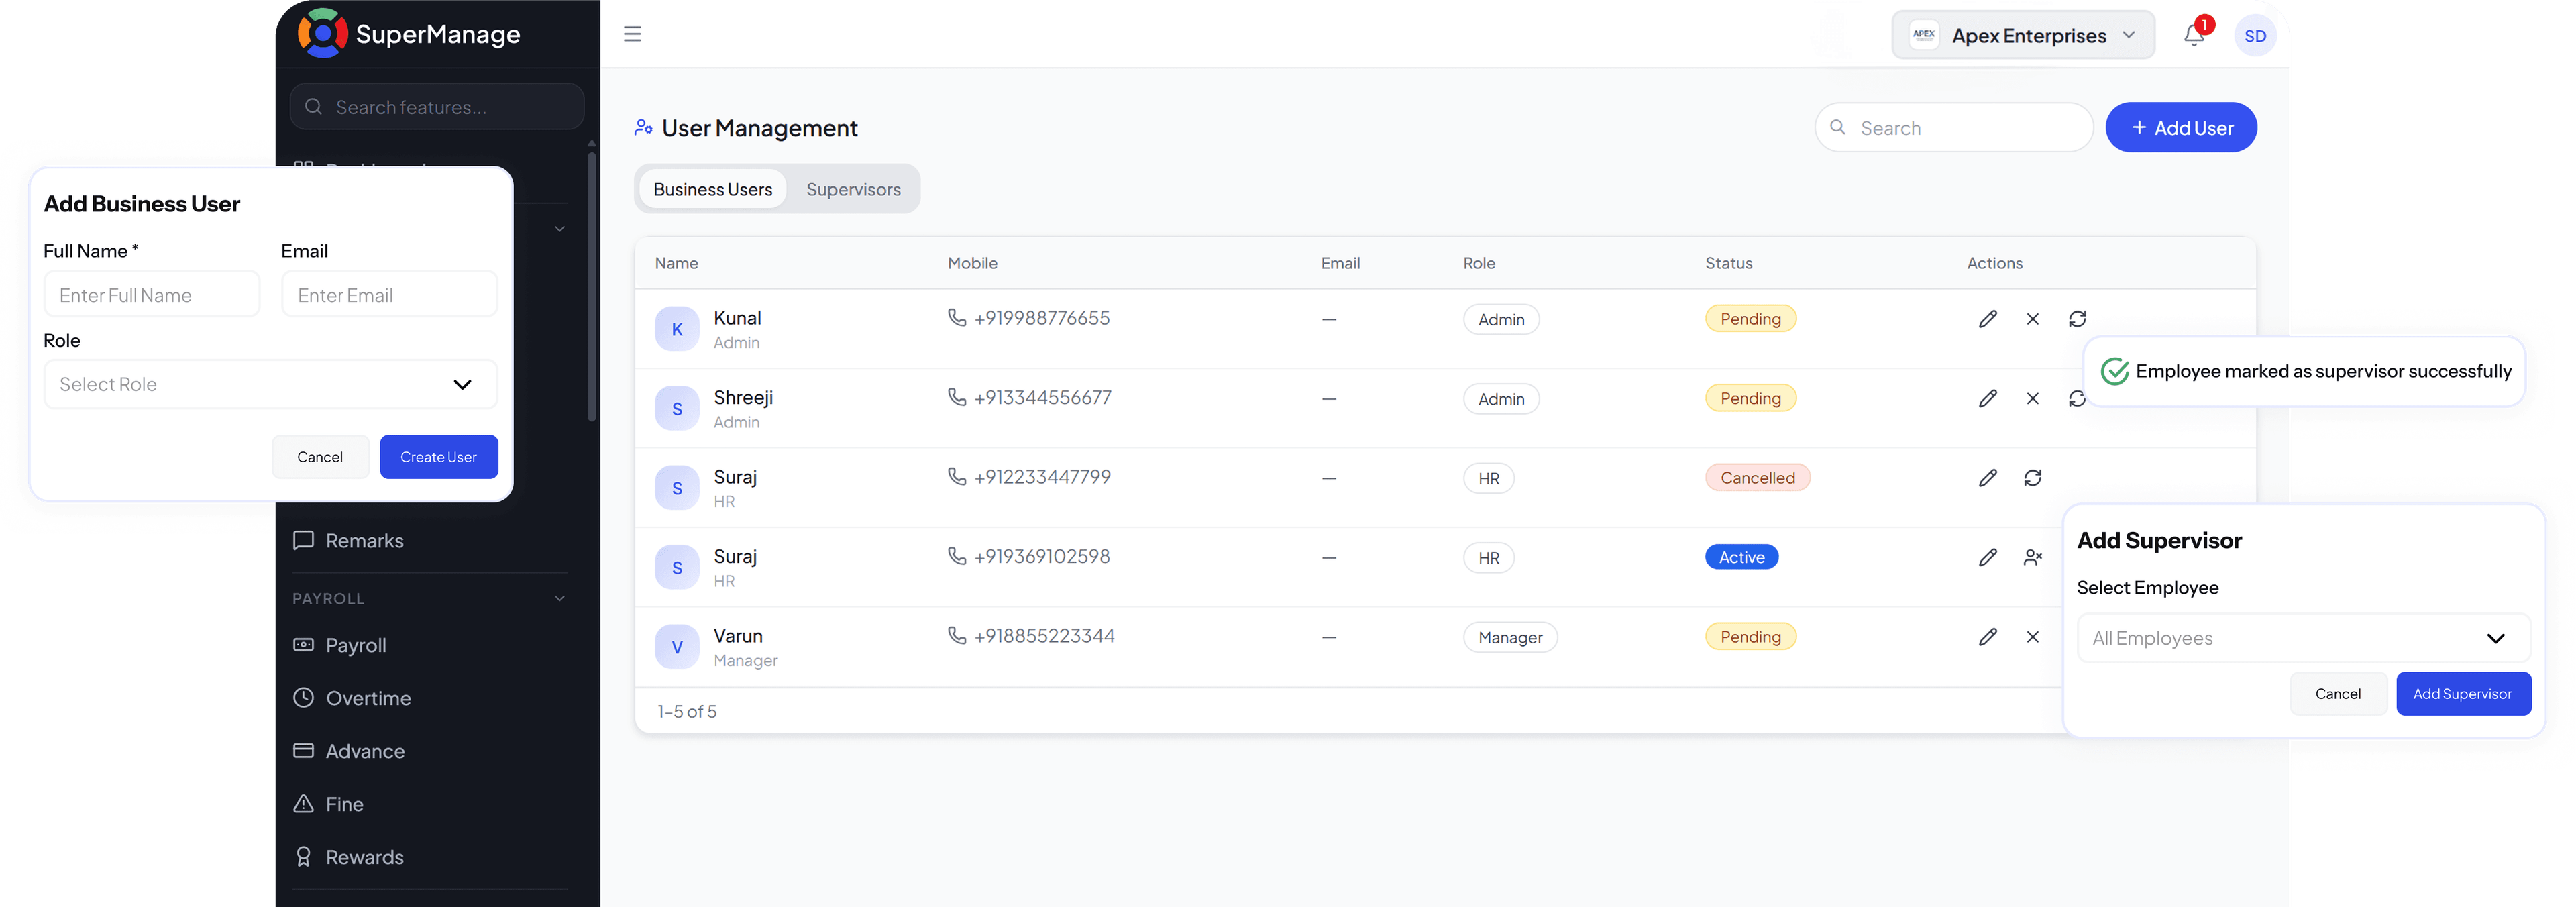Edit the active Suraj user row
This screenshot has height=907, width=2576.
1987,557
